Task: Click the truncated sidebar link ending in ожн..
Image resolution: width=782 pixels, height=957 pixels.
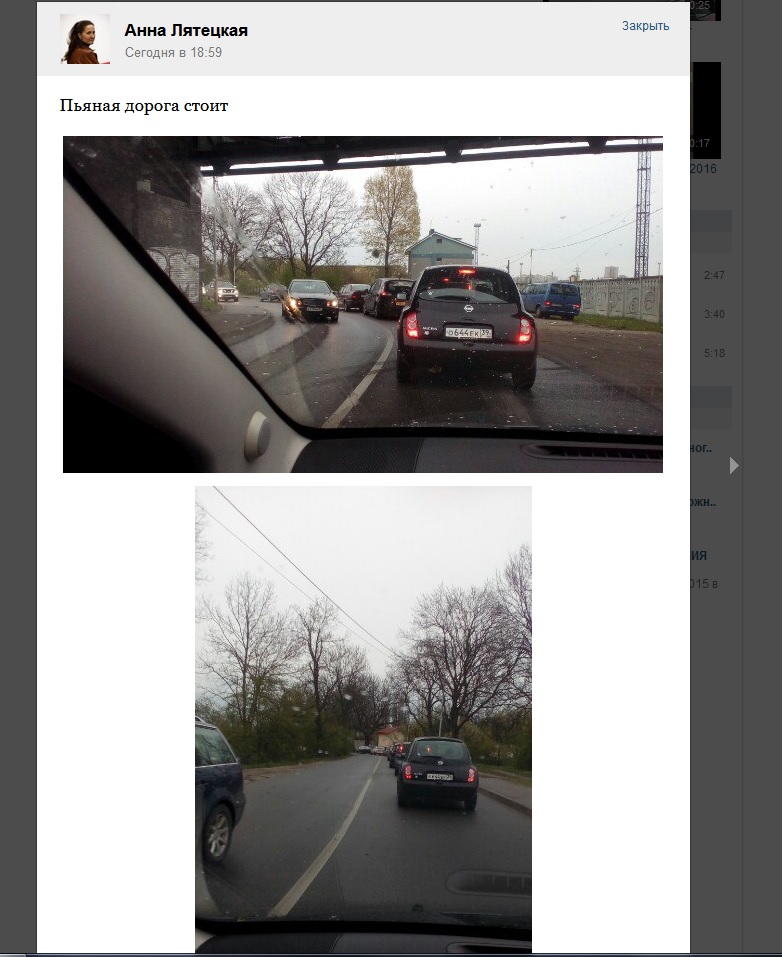Action: click(x=703, y=502)
